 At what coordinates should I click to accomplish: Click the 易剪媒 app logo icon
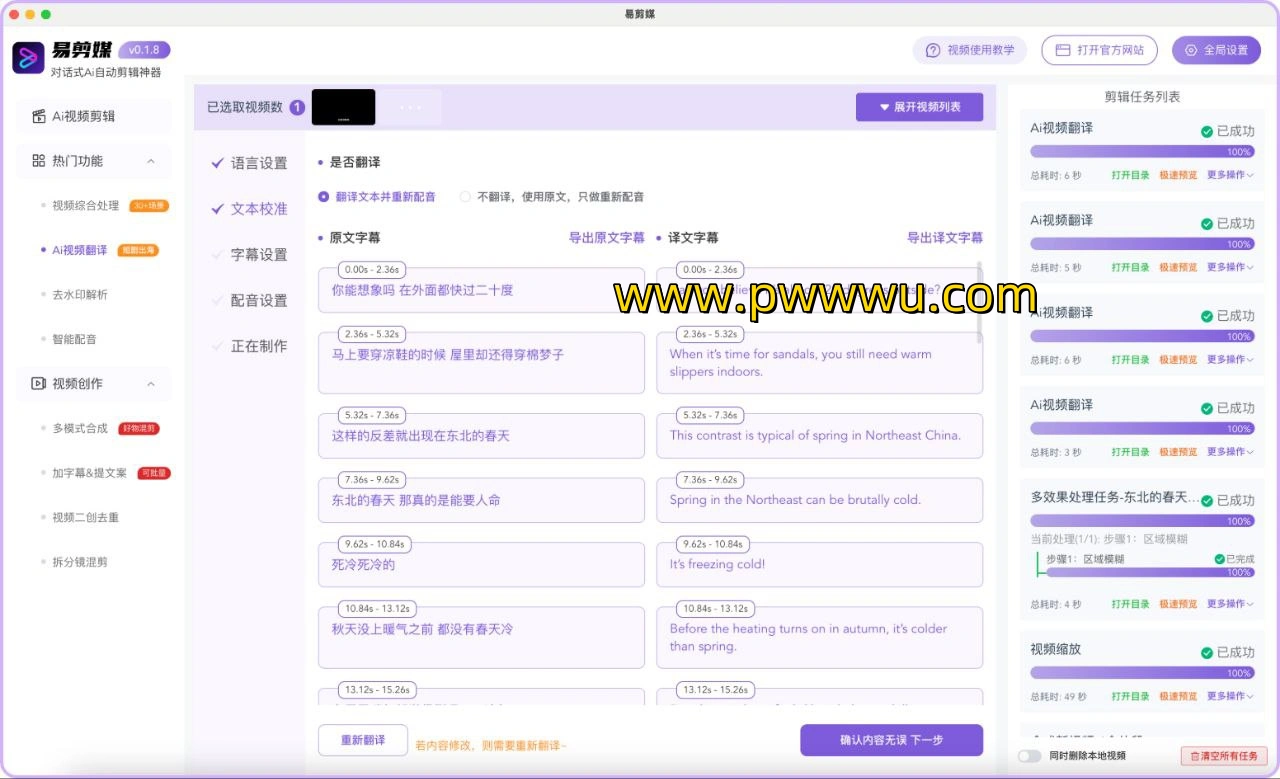coord(28,58)
